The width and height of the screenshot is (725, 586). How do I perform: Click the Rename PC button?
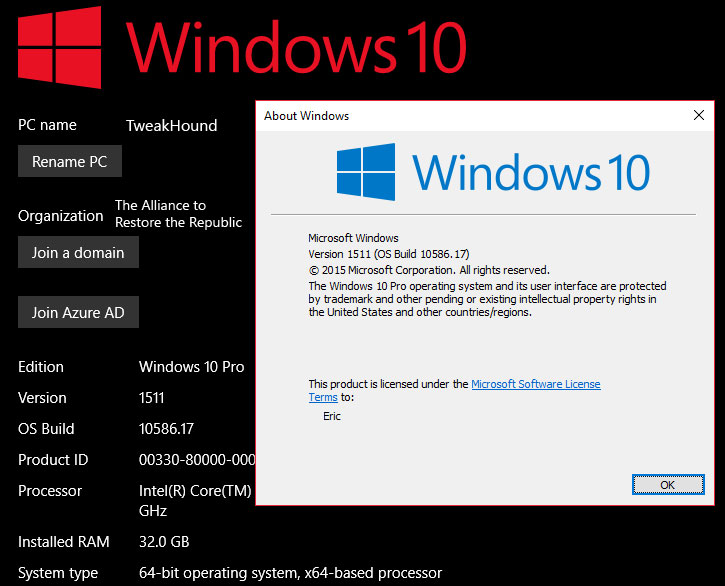pos(70,161)
